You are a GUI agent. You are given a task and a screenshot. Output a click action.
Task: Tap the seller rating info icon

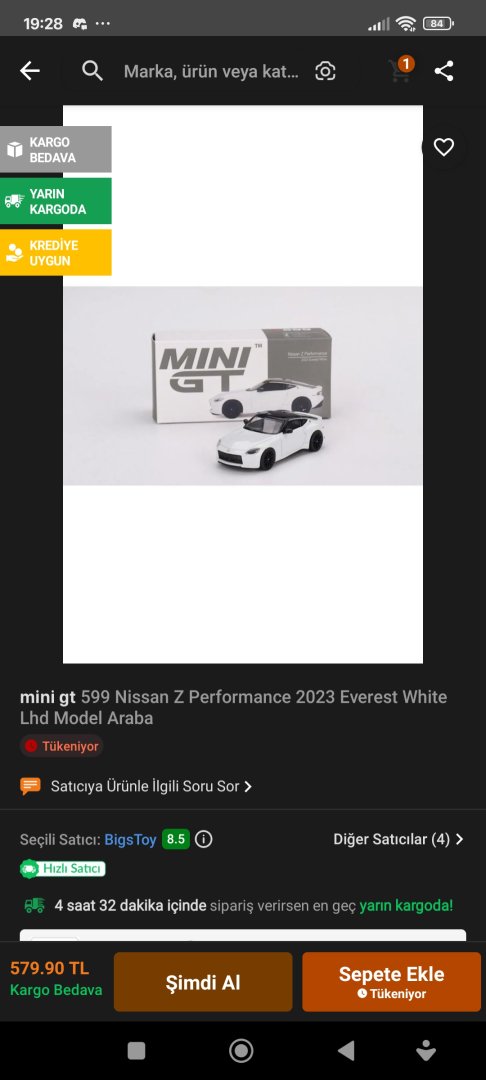pyautogui.click(x=203, y=839)
